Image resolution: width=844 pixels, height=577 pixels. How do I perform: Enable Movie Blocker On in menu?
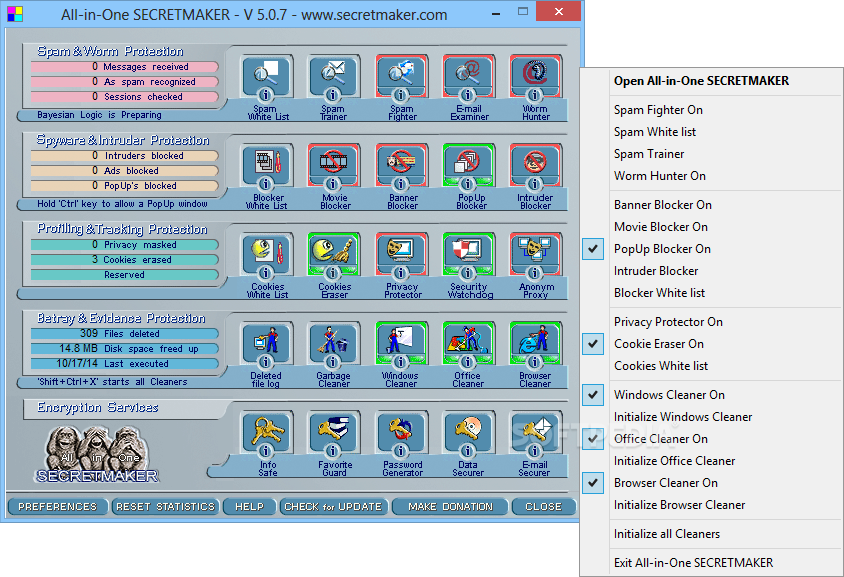(711, 227)
